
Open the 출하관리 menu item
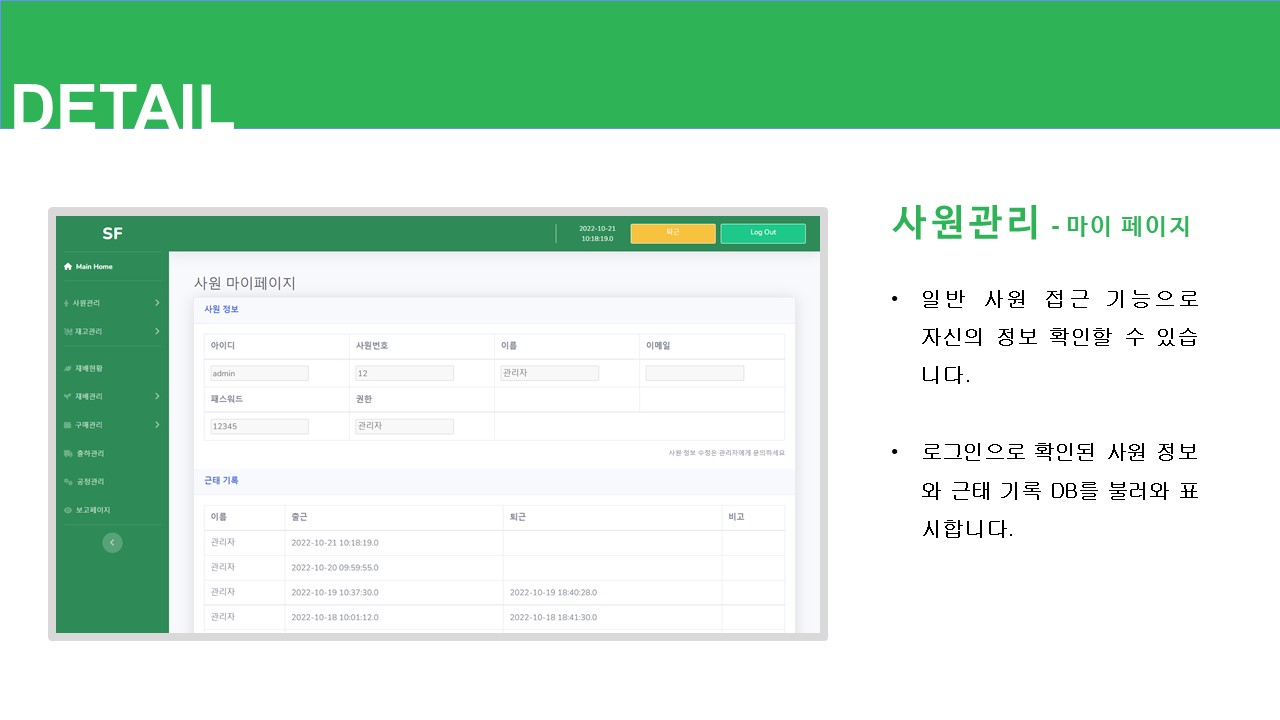click(x=88, y=453)
